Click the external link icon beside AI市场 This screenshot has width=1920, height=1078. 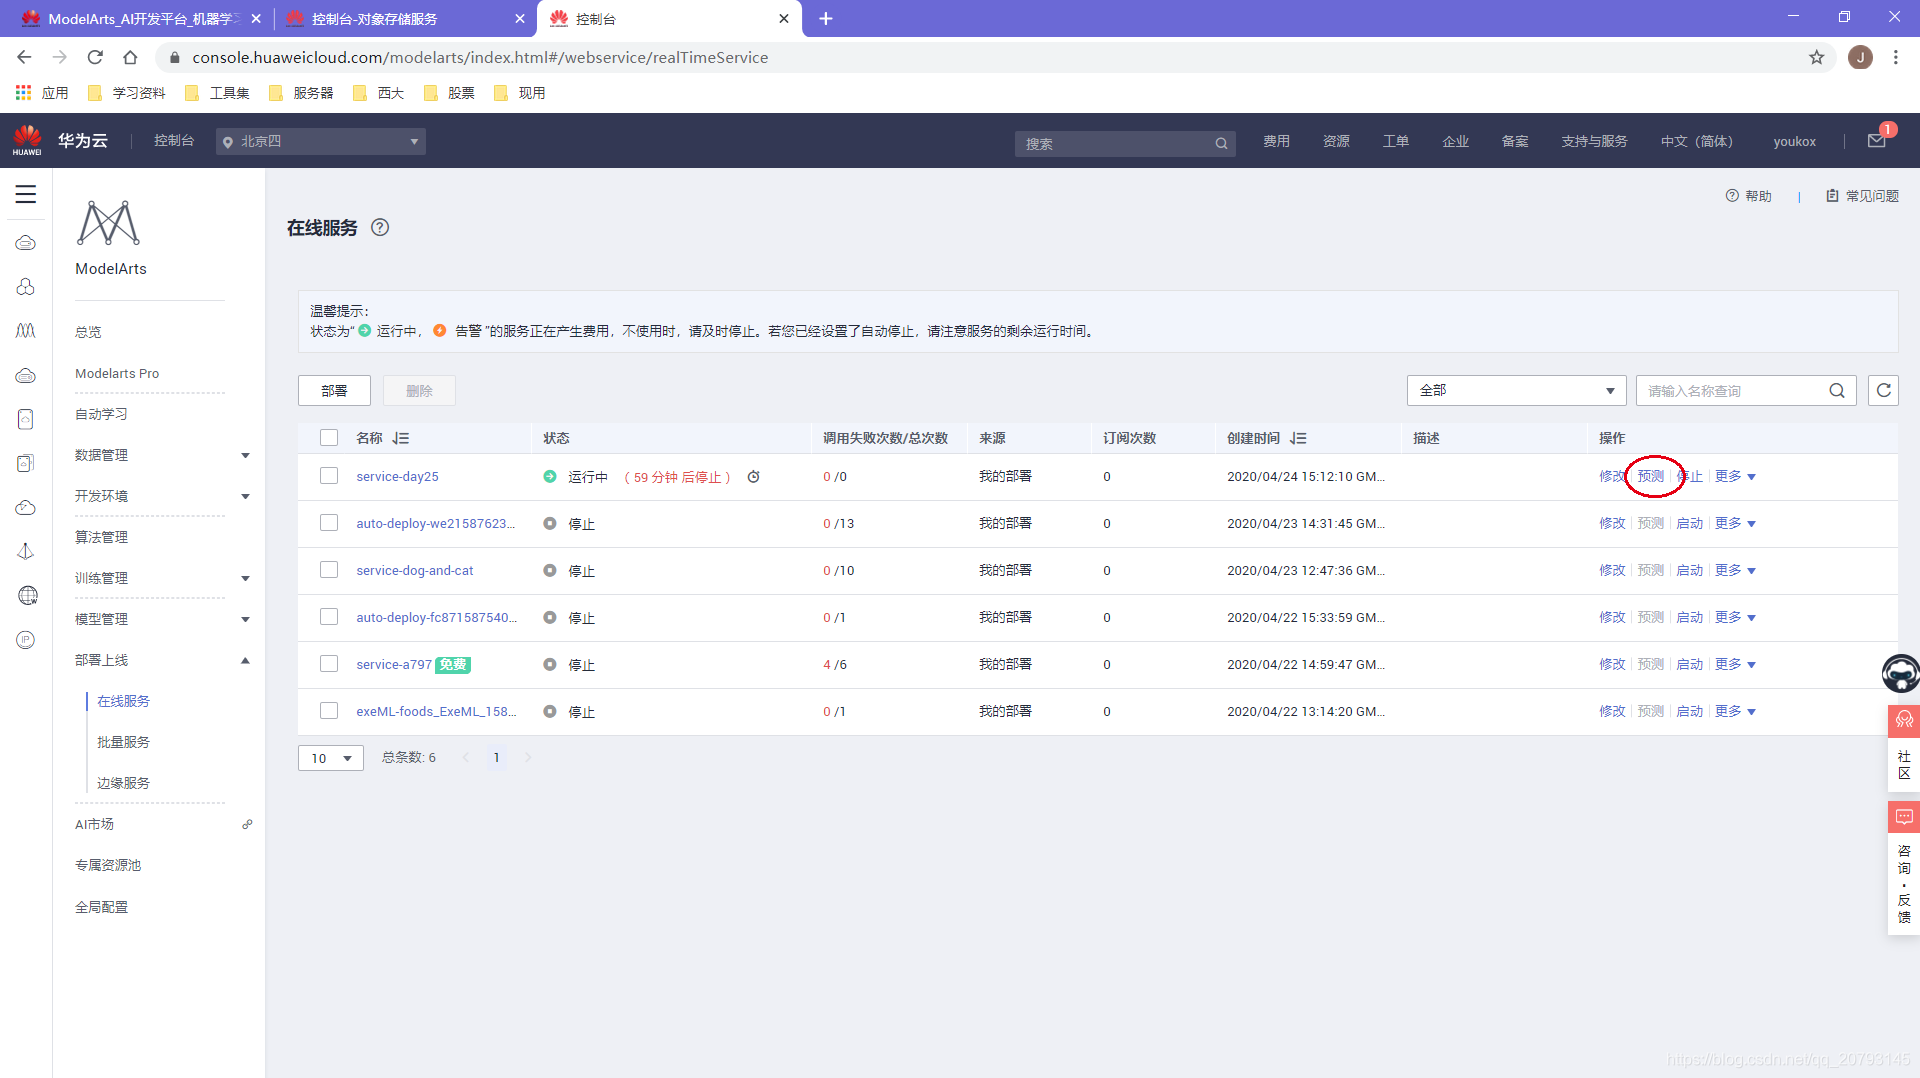(247, 825)
